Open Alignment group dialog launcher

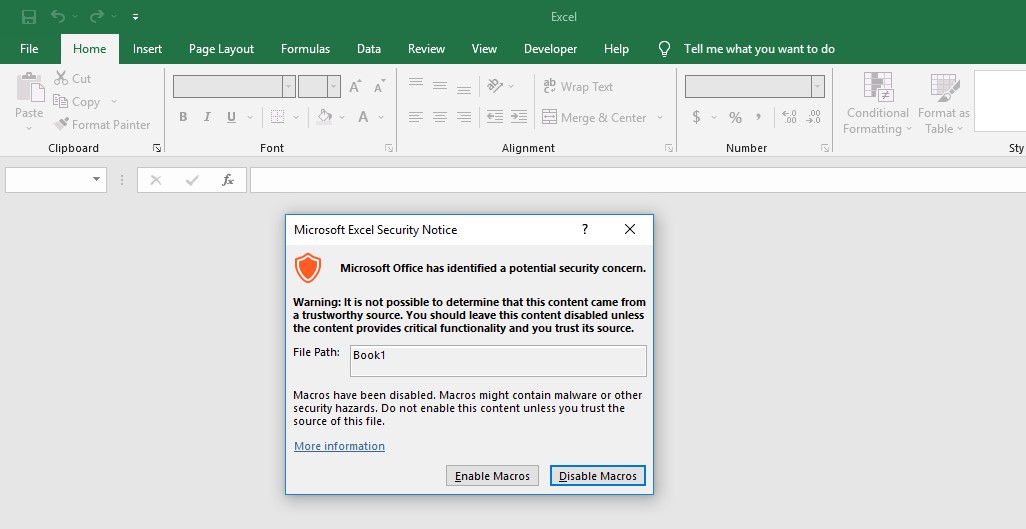click(x=669, y=149)
